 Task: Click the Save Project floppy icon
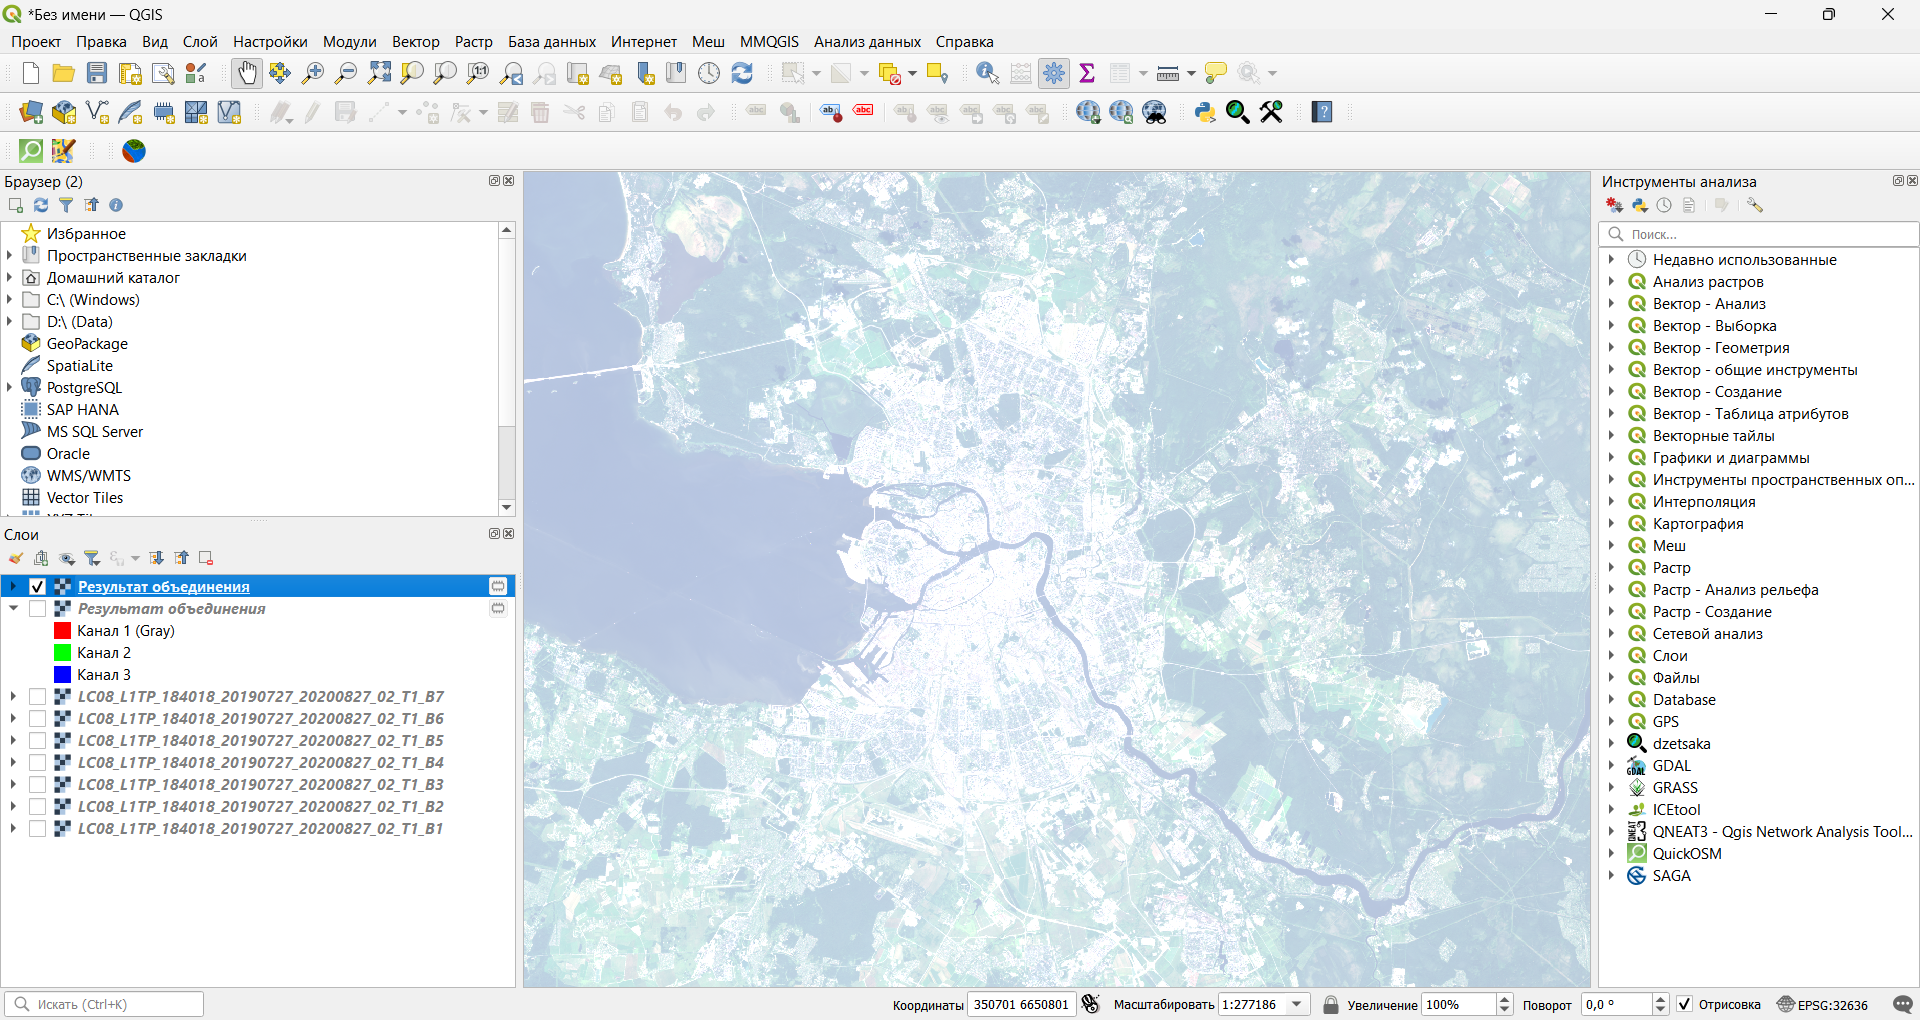click(x=97, y=73)
